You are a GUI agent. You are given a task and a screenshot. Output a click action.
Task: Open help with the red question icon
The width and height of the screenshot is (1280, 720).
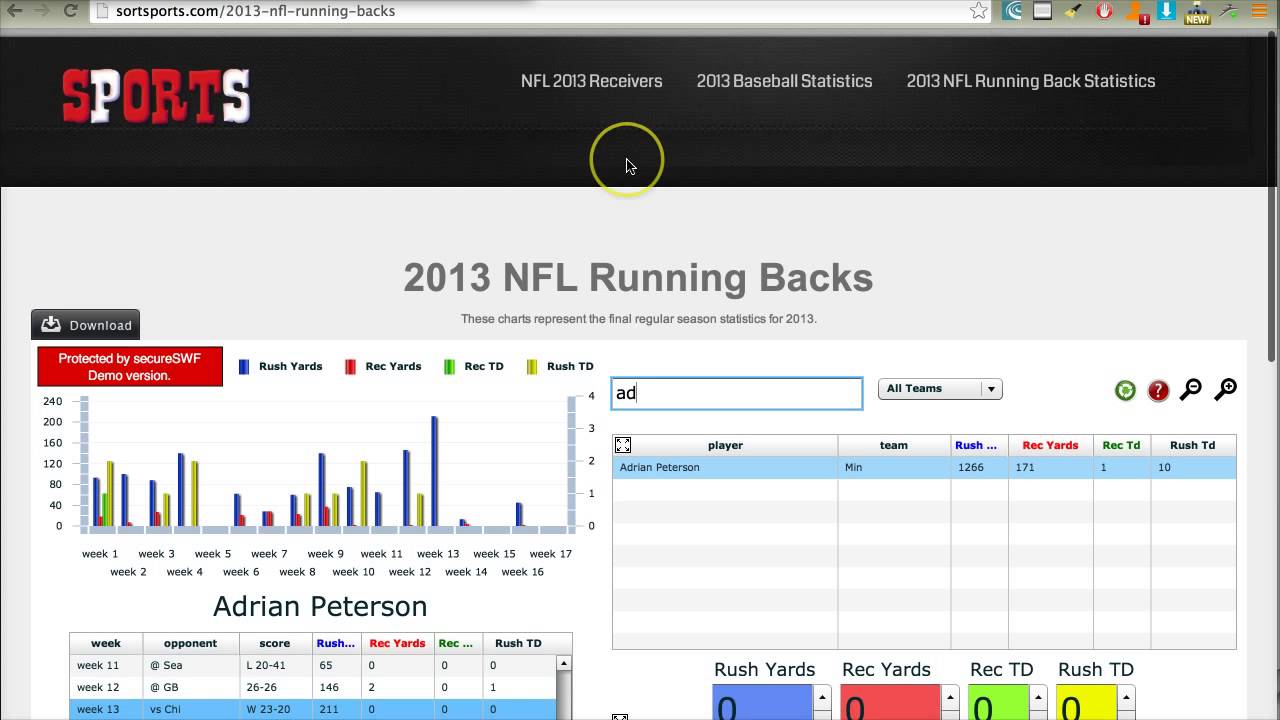tap(1158, 390)
